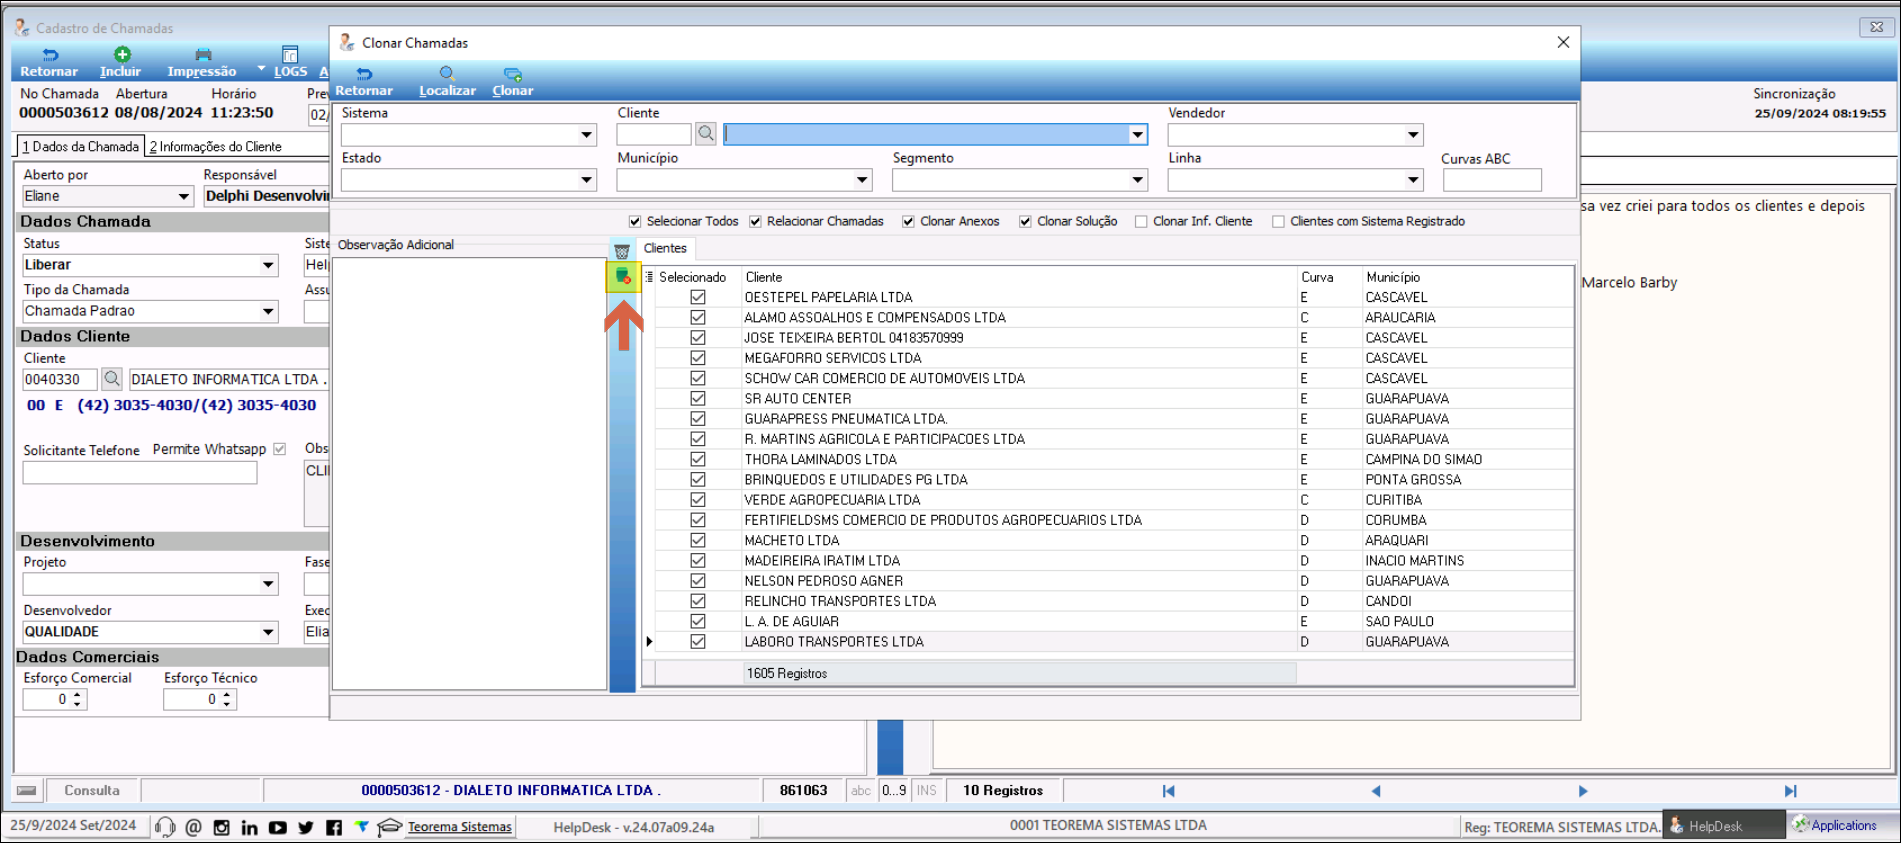
Task: Select the Clientes tab
Action: coord(665,249)
